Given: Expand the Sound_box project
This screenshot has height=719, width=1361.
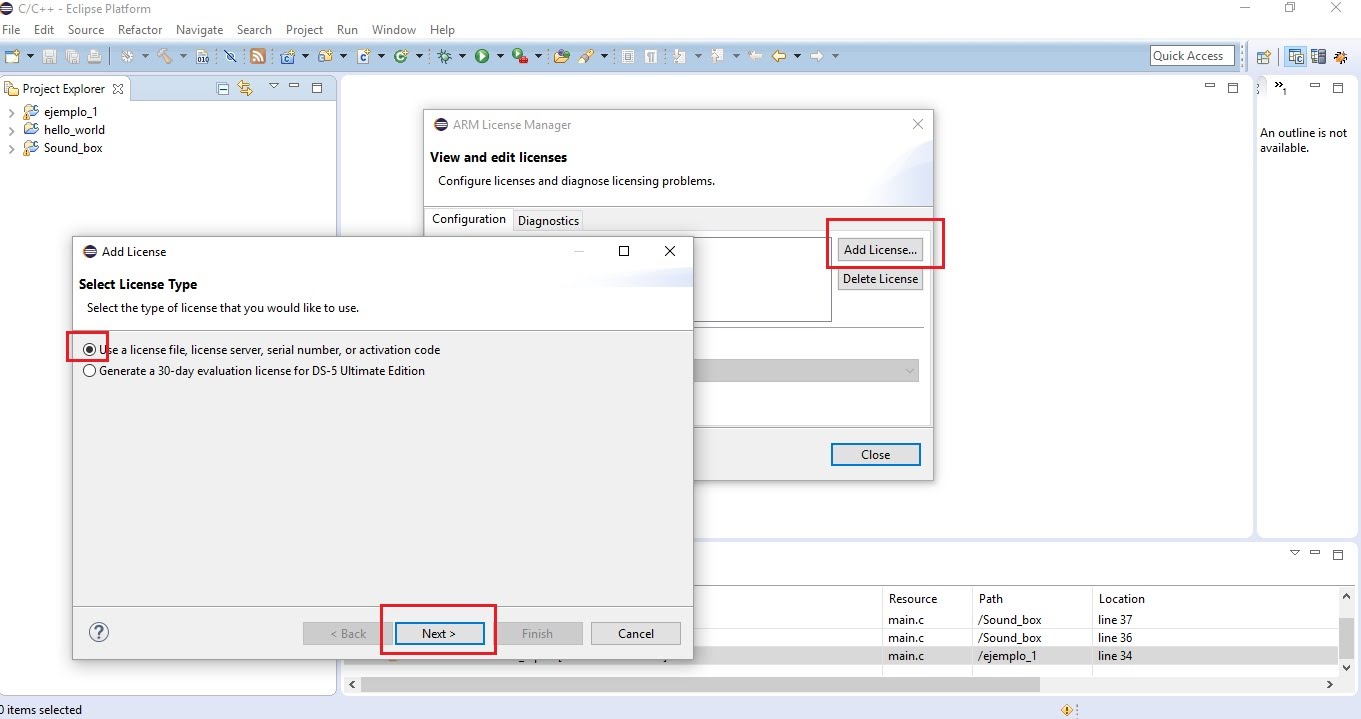Looking at the screenshot, I should click(11, 148).
